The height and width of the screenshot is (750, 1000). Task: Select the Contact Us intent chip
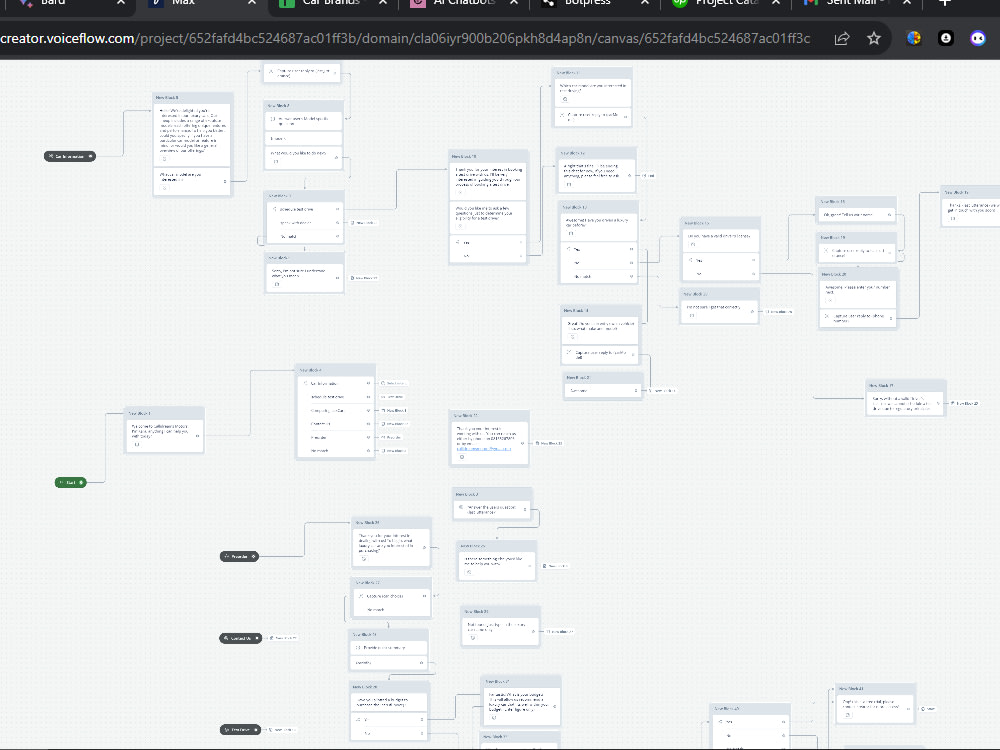coord(240,638)
